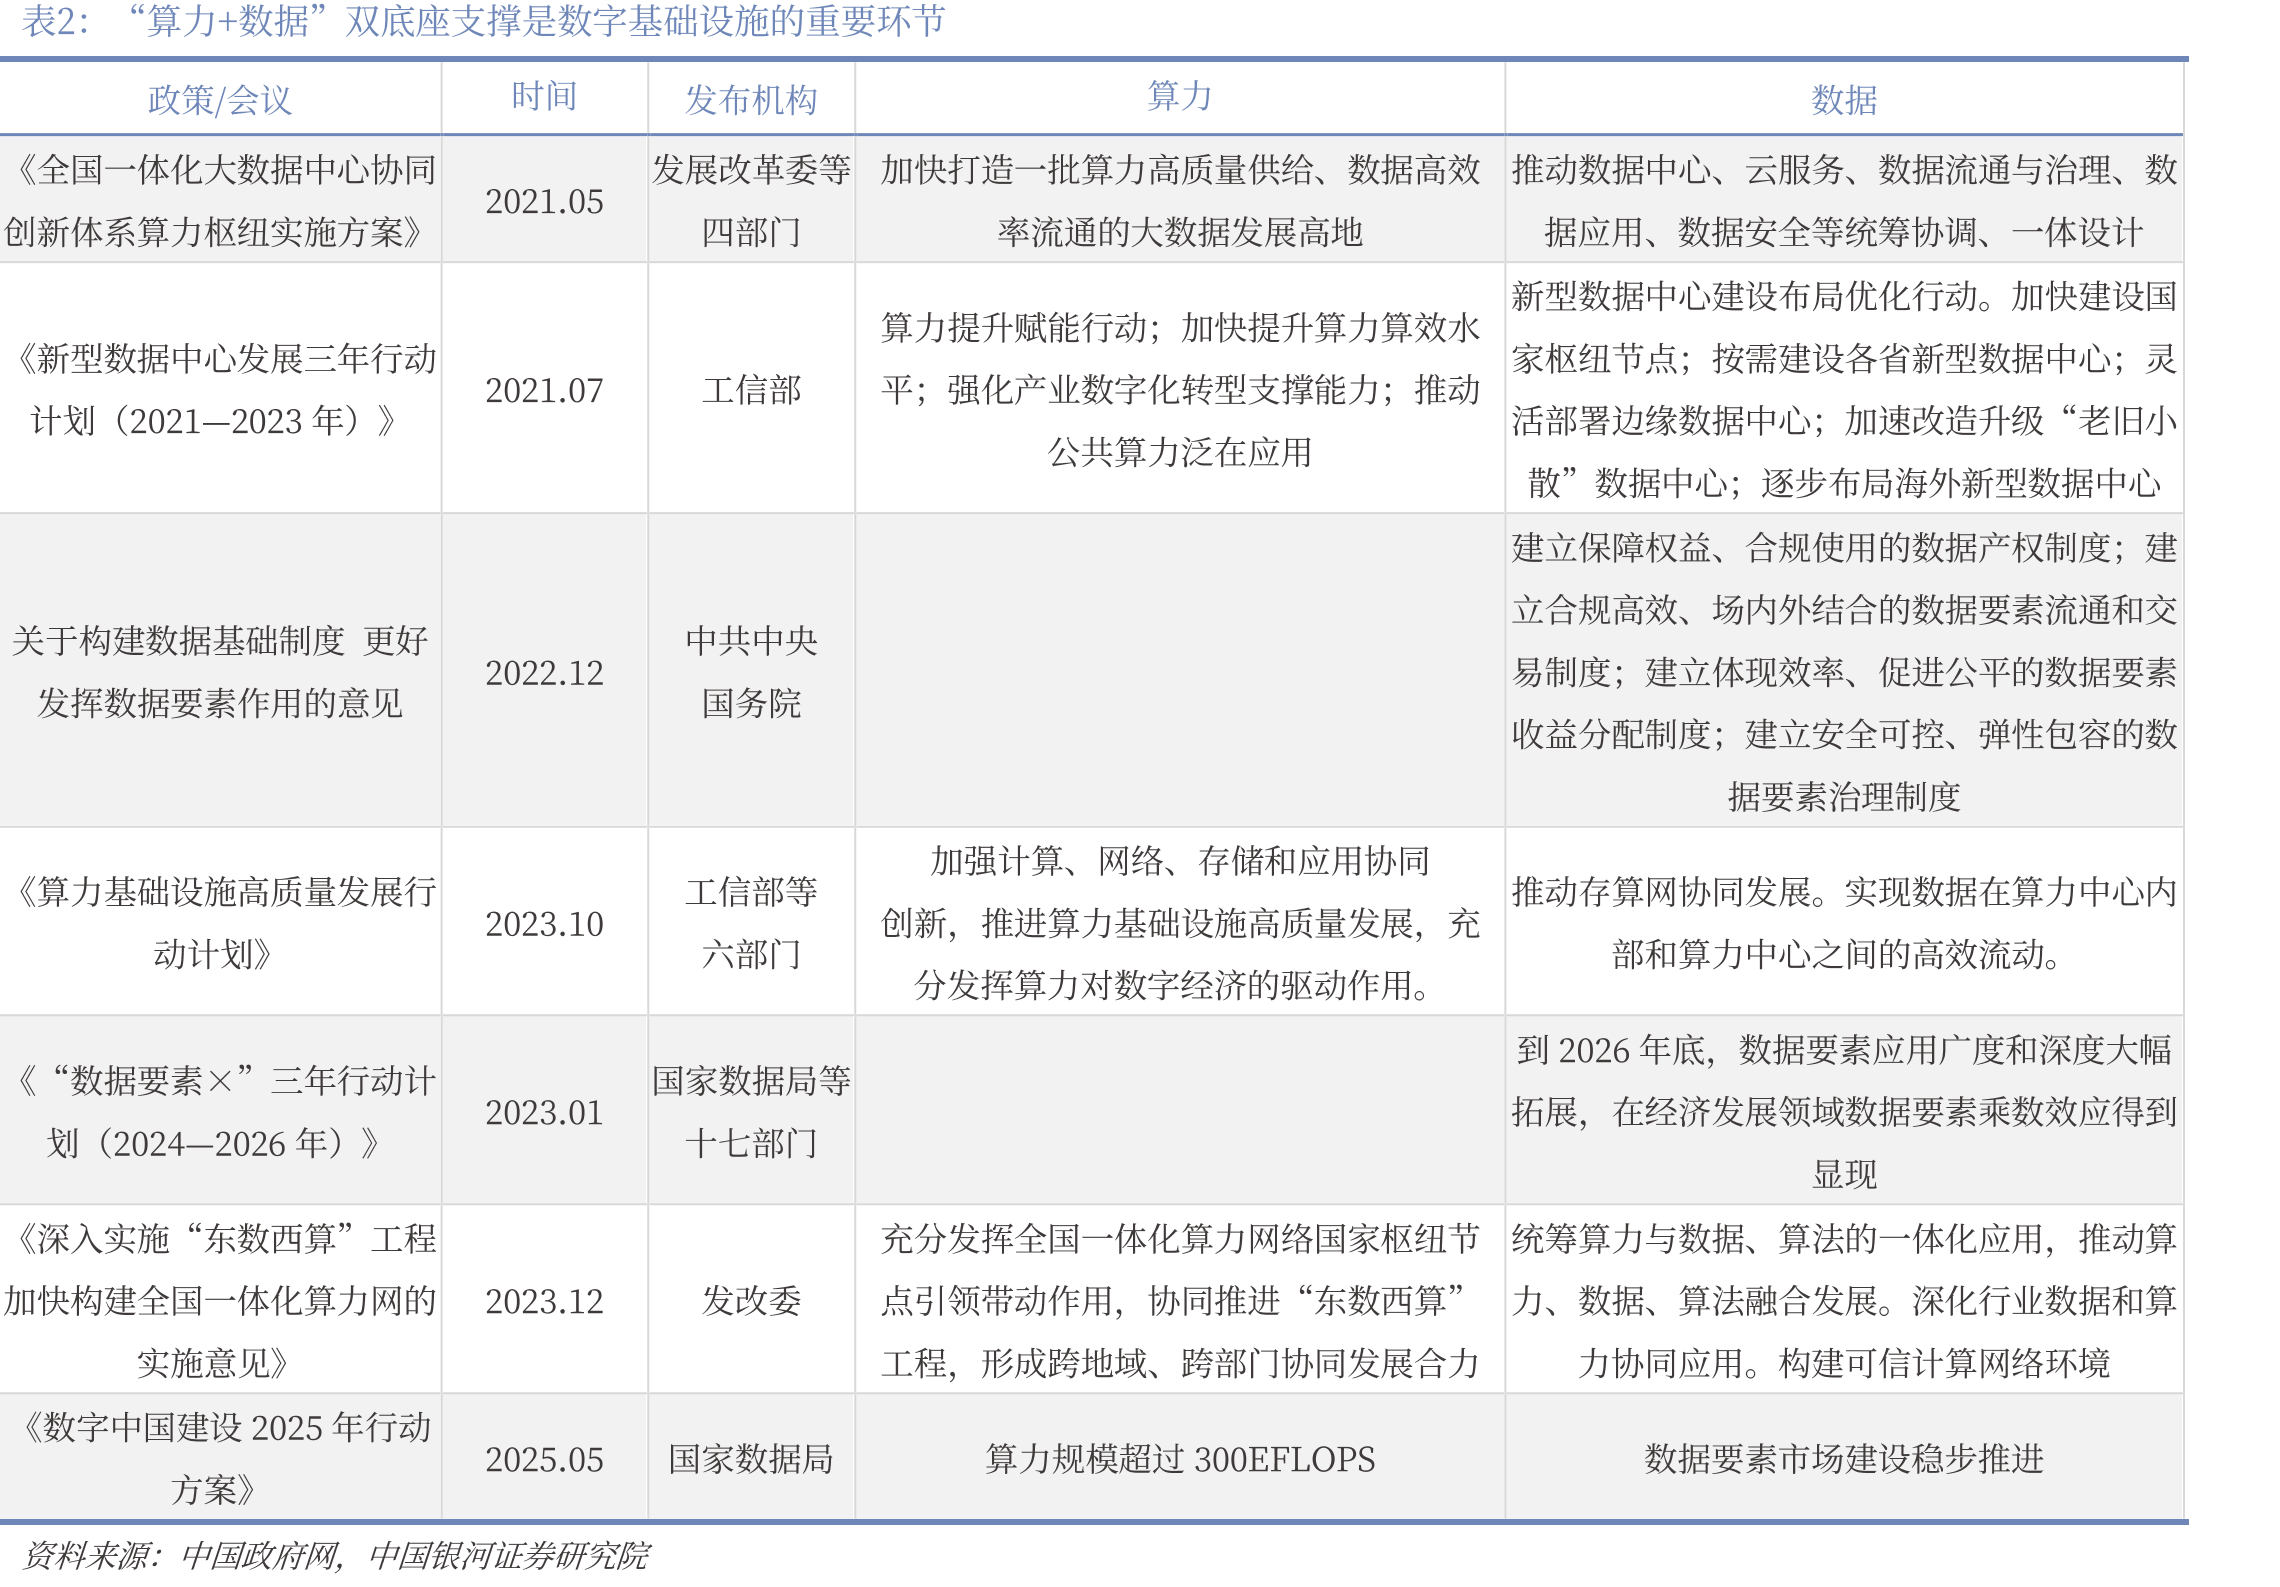Image resolution: width=2280 pixels, height=1587 pixels.
Task: Click the agency cell '工信部'
Action: click(x=751, y=390)
